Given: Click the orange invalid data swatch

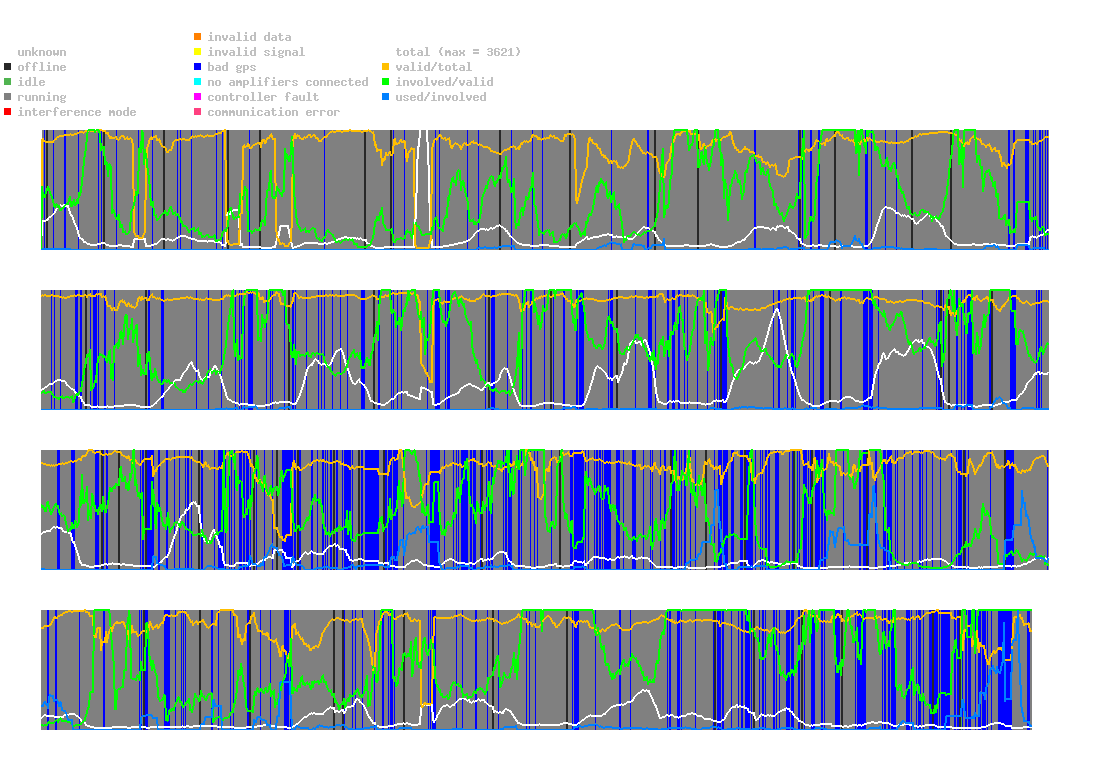Looking at the screenshot, I should point(198,36).
